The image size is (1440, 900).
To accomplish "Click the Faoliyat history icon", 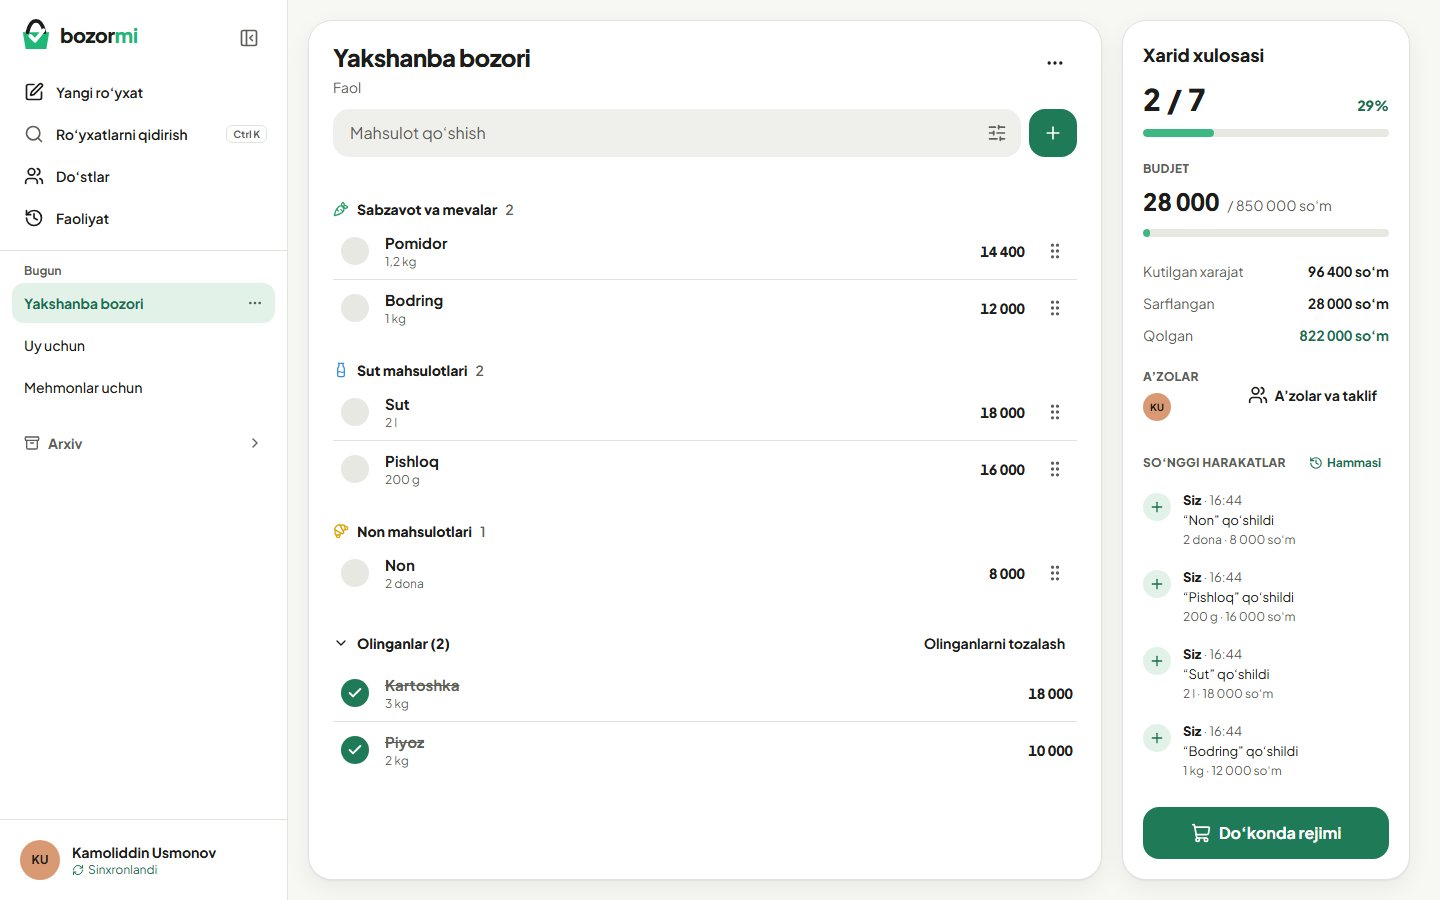I will click(x=34, y=218).
